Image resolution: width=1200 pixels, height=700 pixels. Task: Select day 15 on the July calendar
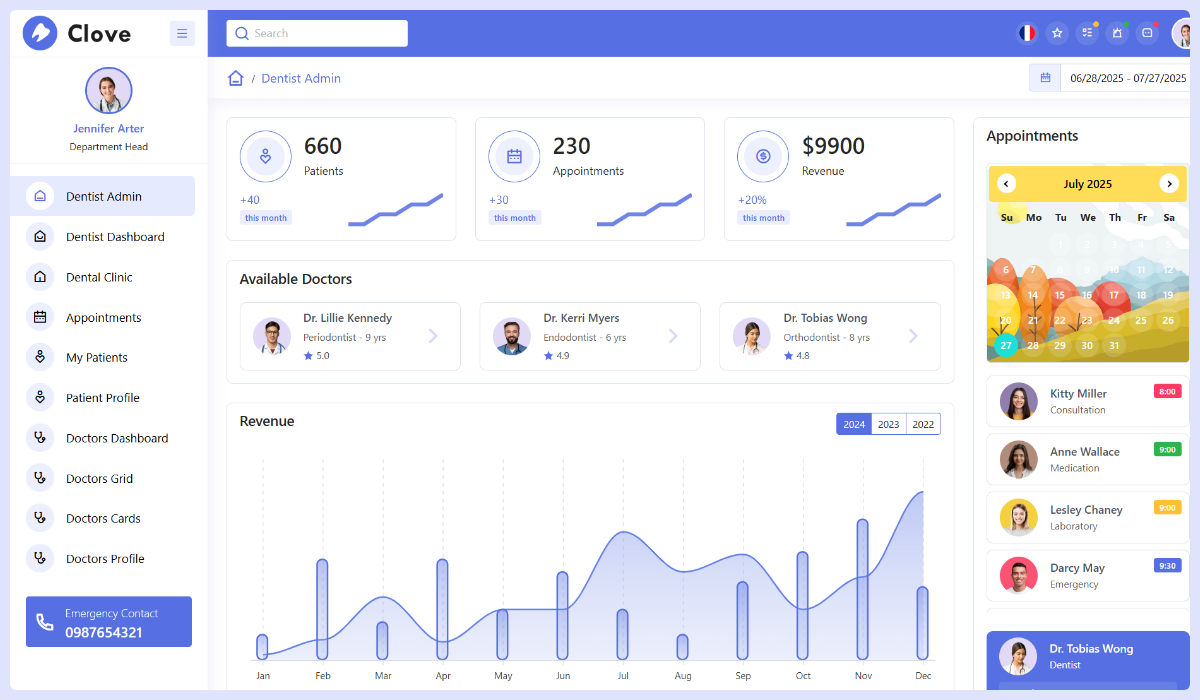(x=1060, y=295)
